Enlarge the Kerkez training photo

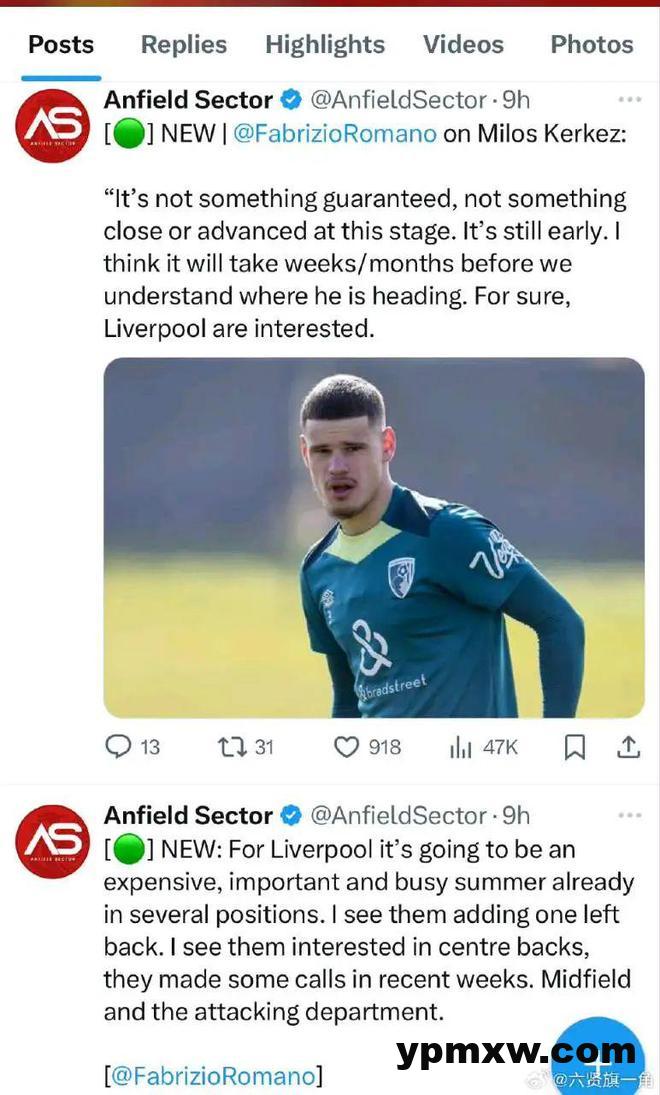pyautogui.click(x=374, y=537)
